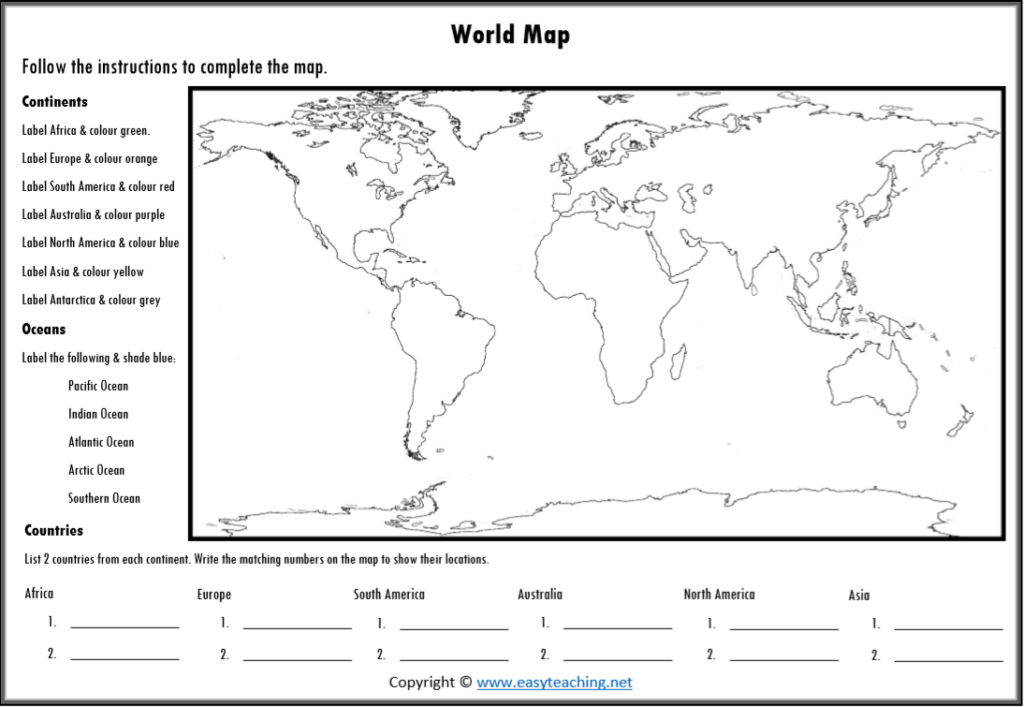Click "Pacific Ocean" in the oceans list

point(99,386)
